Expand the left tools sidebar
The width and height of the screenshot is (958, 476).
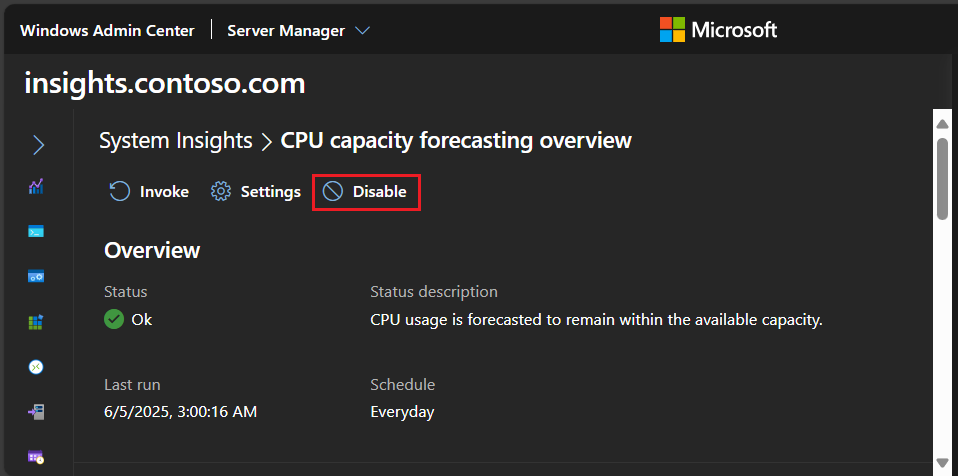[x=38, y=145]
